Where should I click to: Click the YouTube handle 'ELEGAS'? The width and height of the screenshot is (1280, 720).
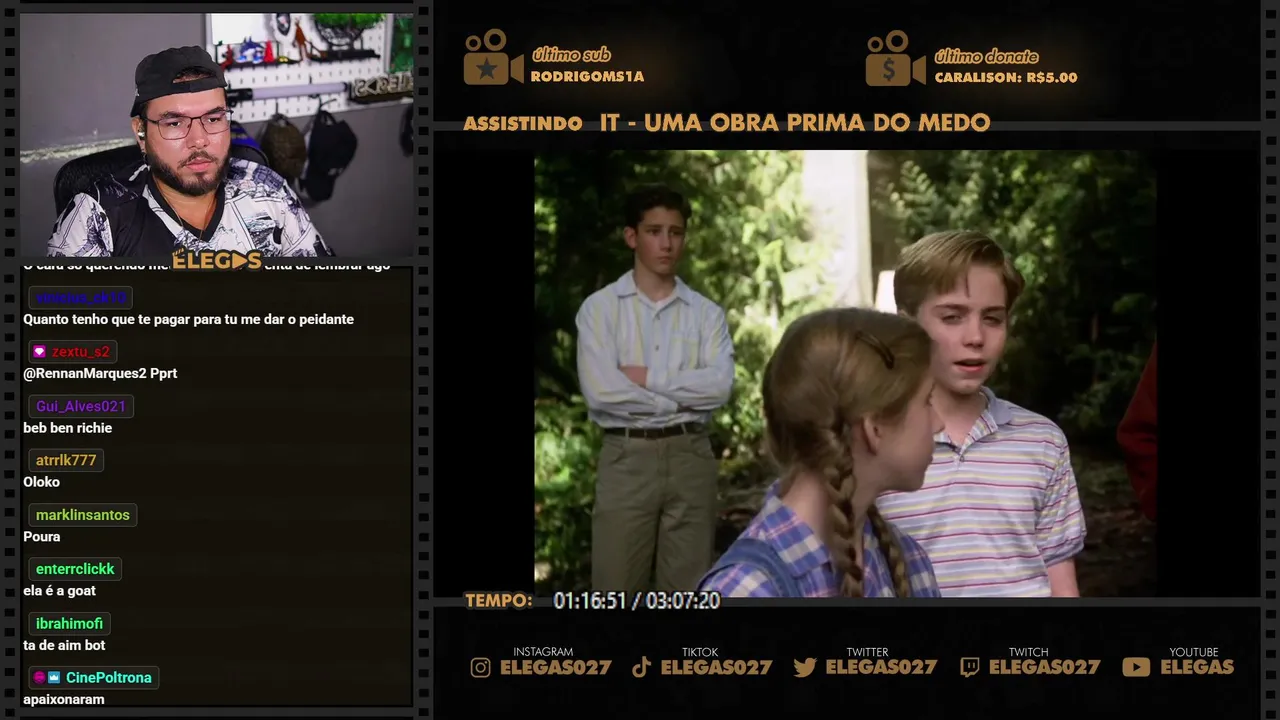[1197, 667]
